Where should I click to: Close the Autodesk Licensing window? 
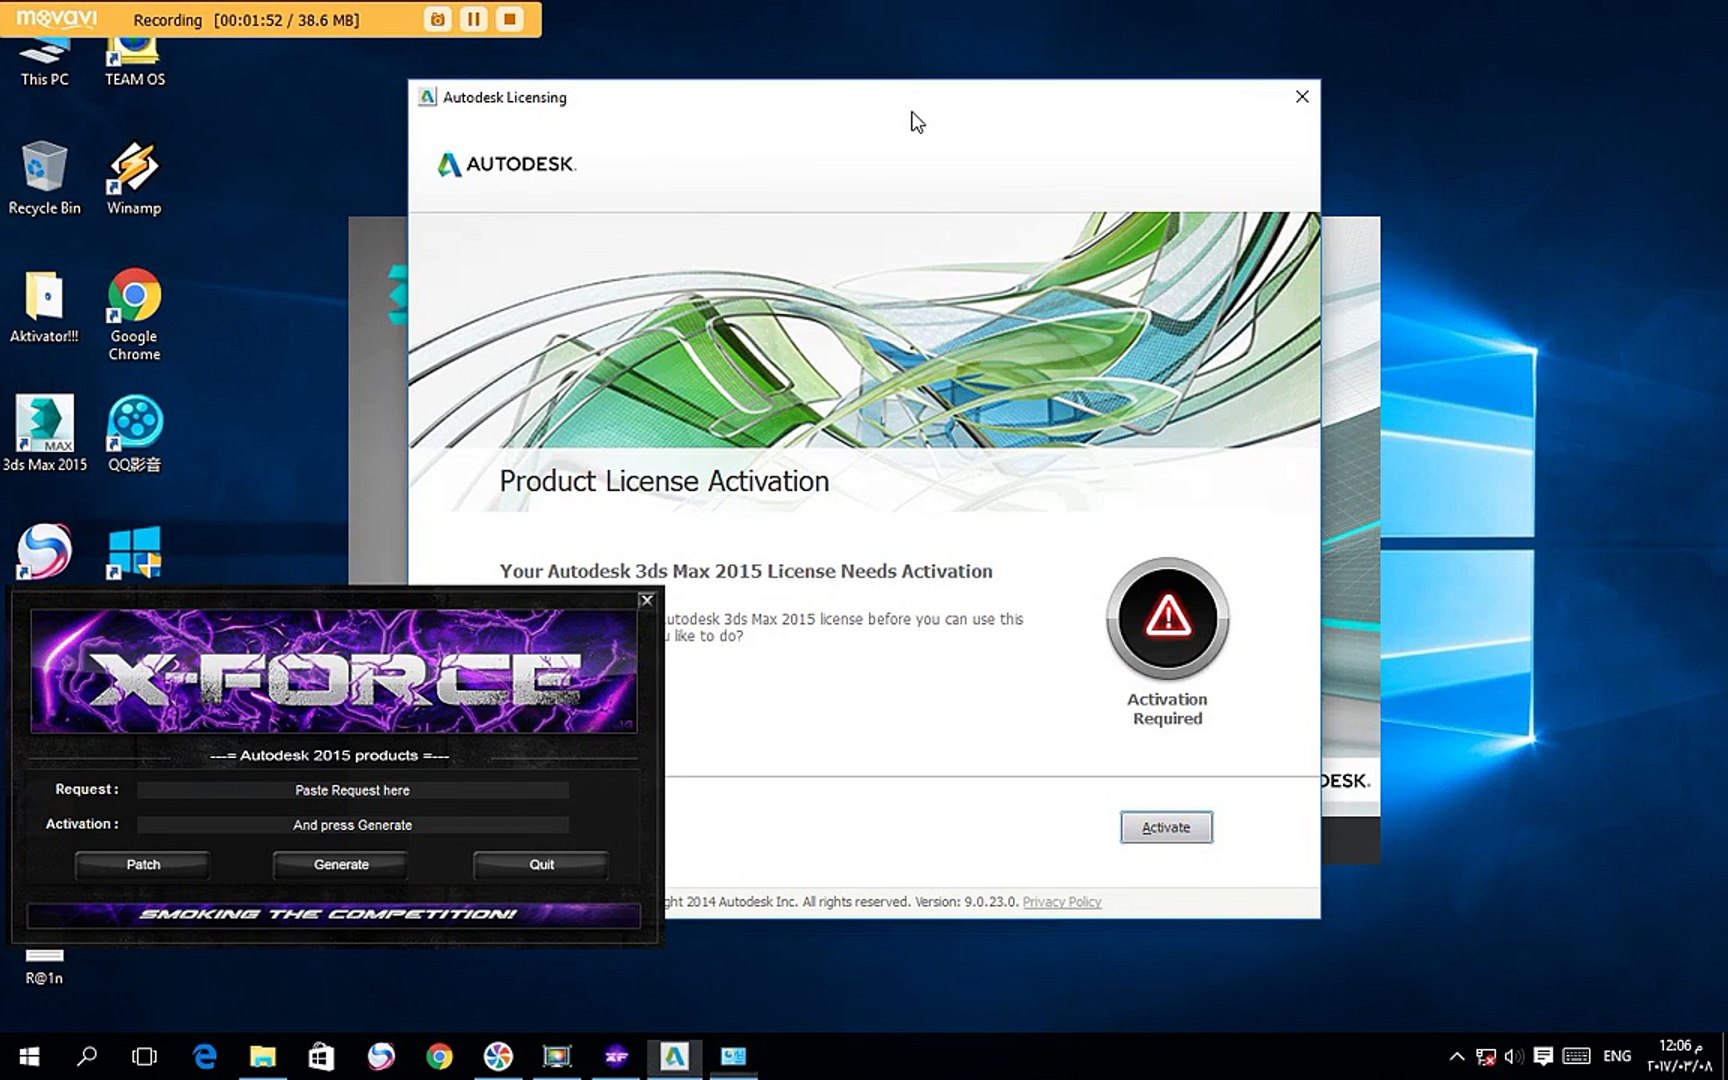point(1302,97)
